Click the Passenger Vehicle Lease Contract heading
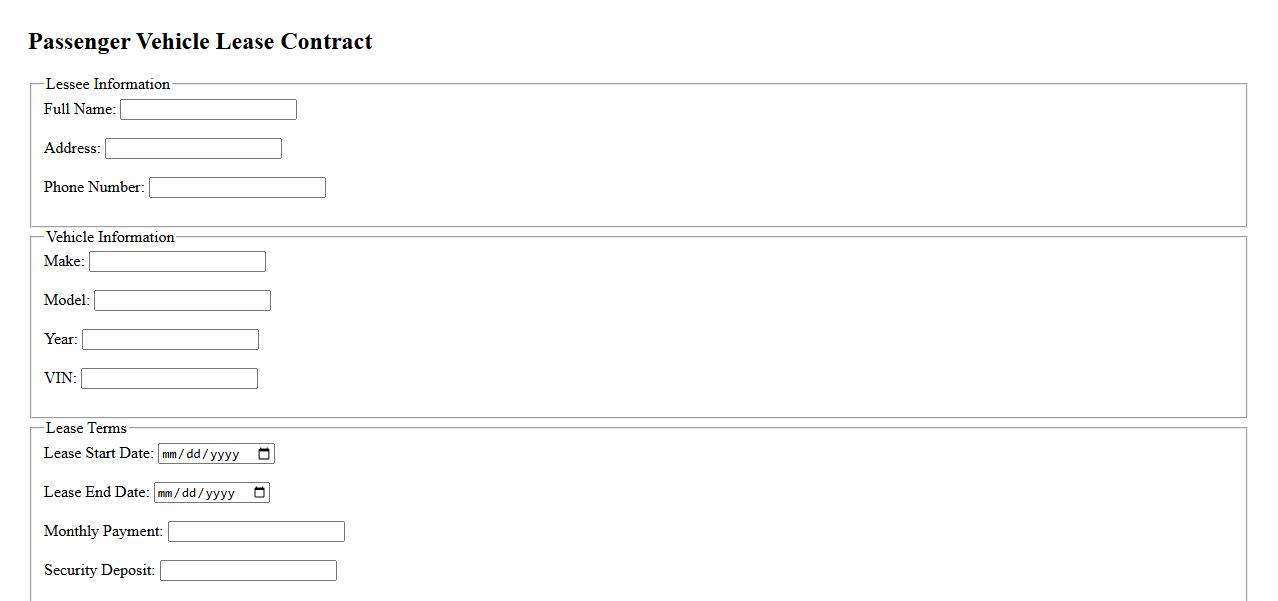This screenshot has width=1278, height=601. pos(200,42)
